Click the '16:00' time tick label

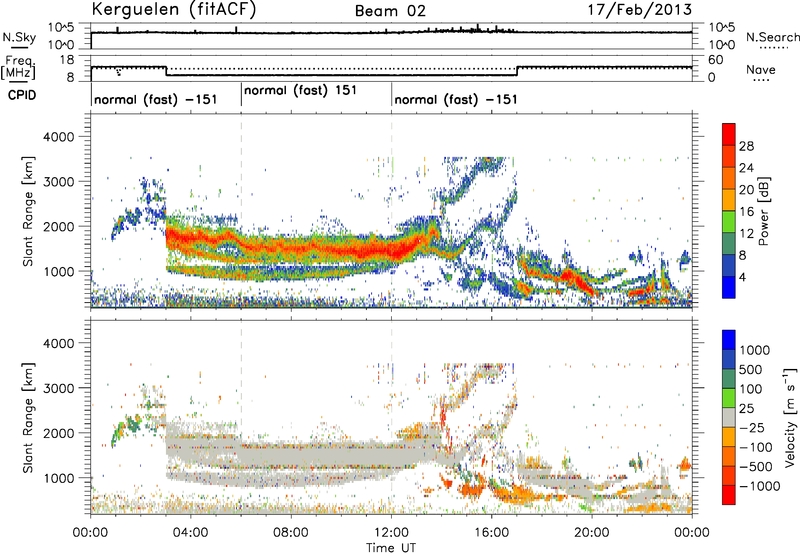point(491,533)
